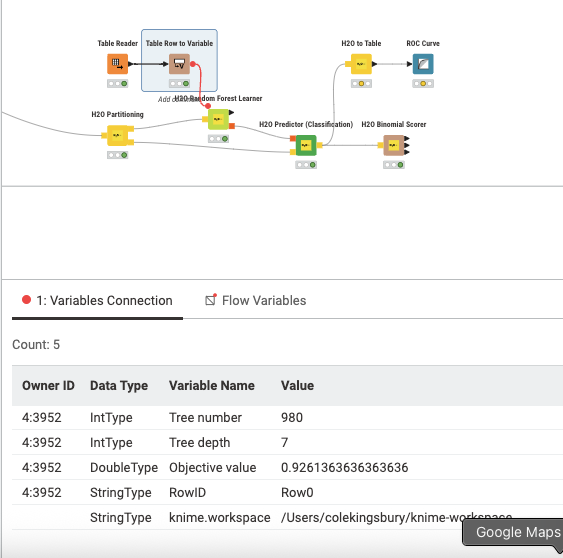Image resolution: width=563 pixels, height=558 pixels.
Task: Open the Flow Variables tab
Action: click(x=256, y=301)
